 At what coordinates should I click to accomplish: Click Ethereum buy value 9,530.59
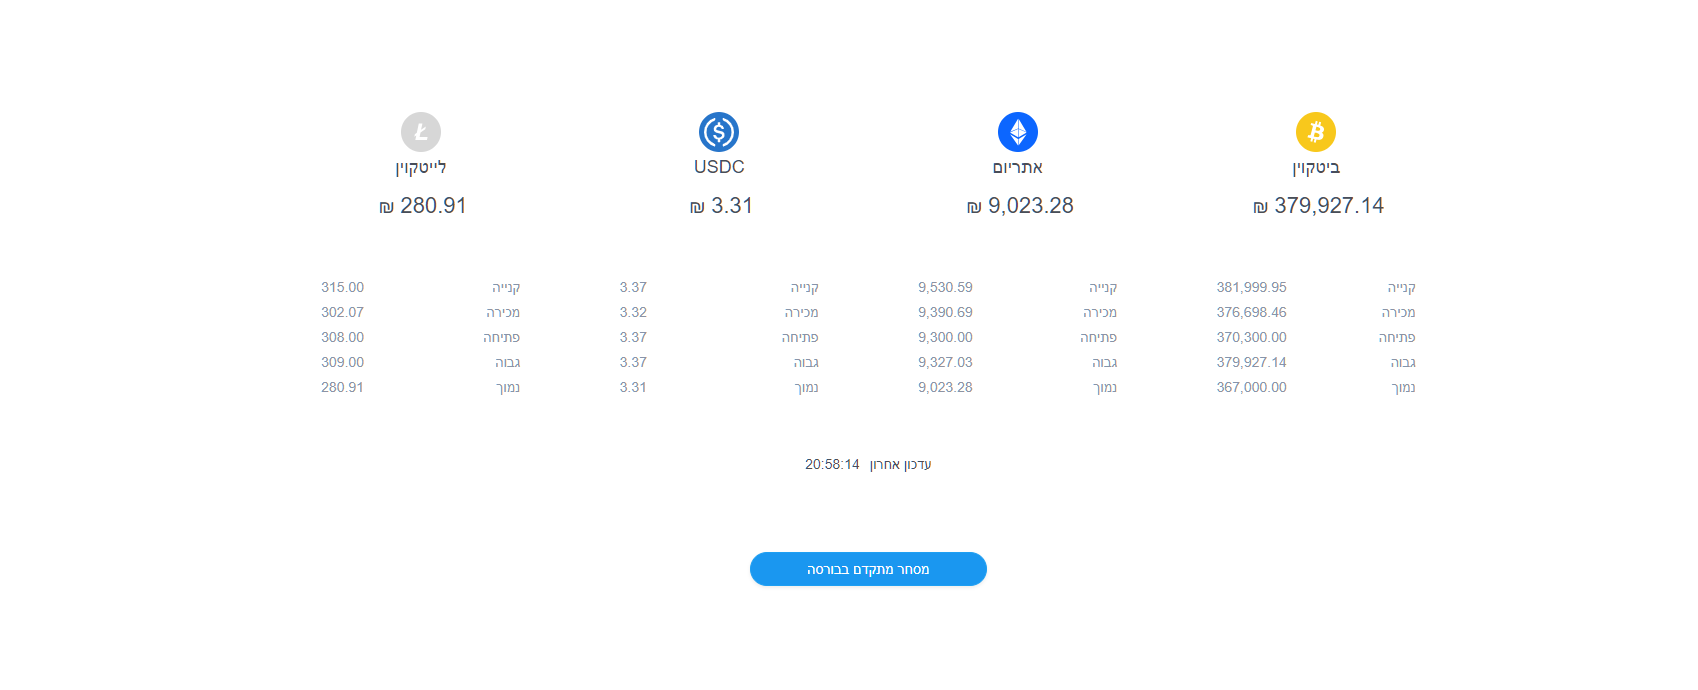(945, 287)
